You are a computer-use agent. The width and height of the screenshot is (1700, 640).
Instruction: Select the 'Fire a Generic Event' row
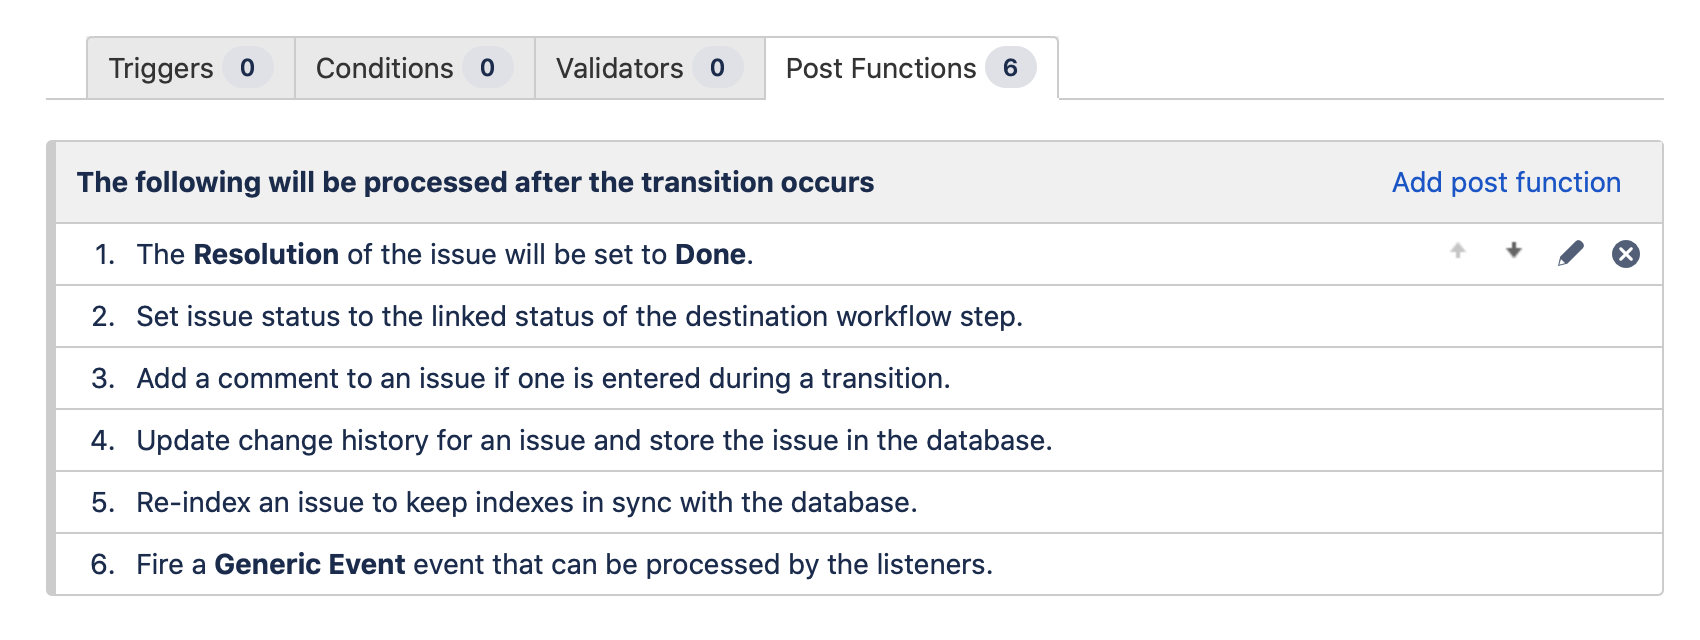pos(564,564)
